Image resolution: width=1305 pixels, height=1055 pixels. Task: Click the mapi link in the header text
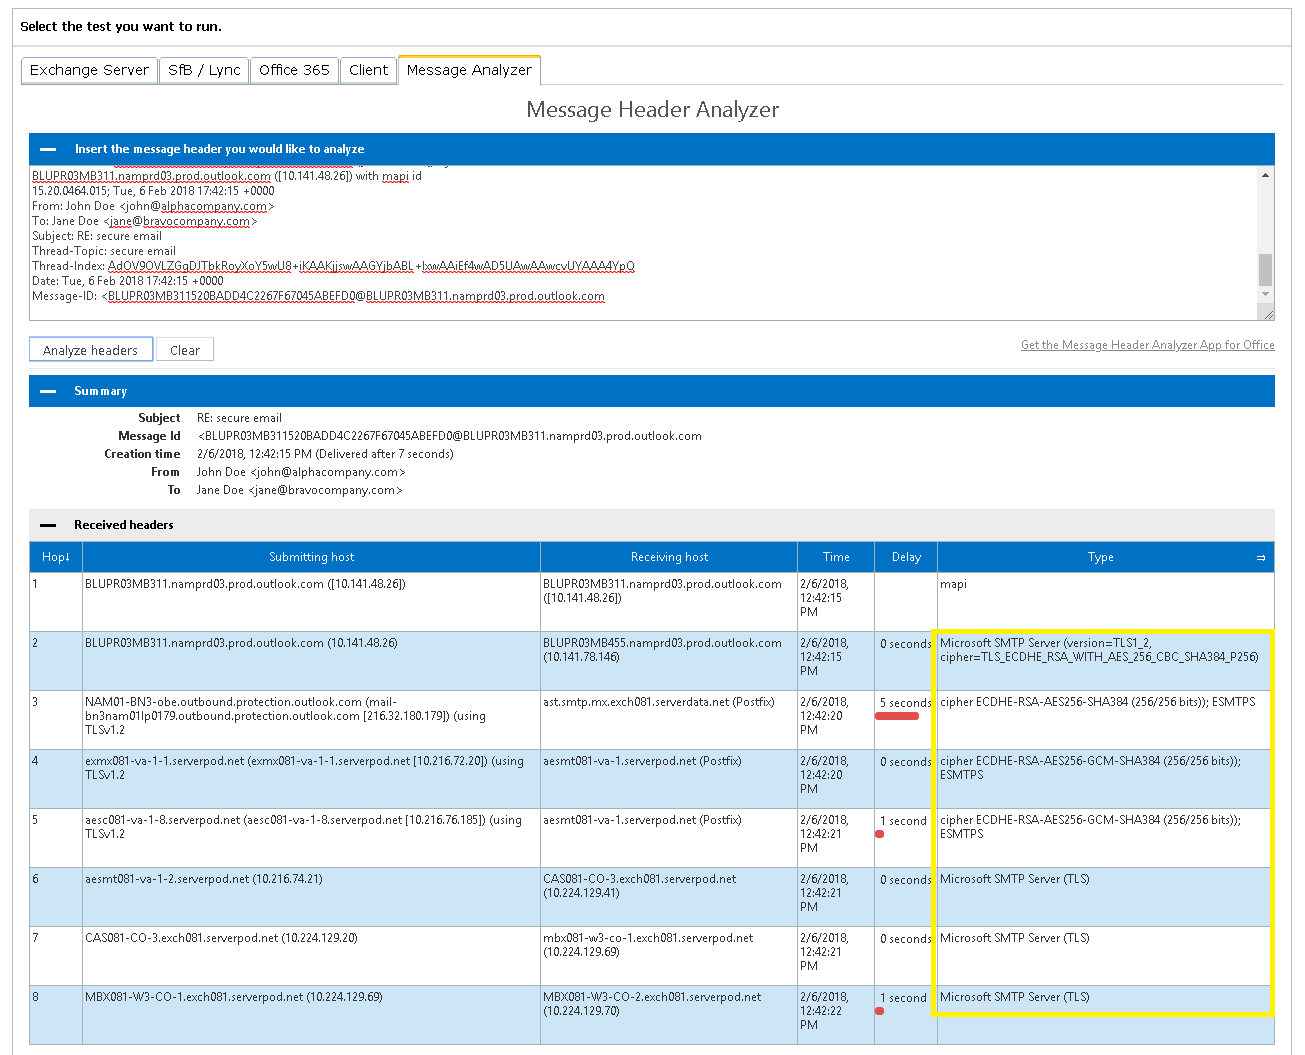[394, 176]
